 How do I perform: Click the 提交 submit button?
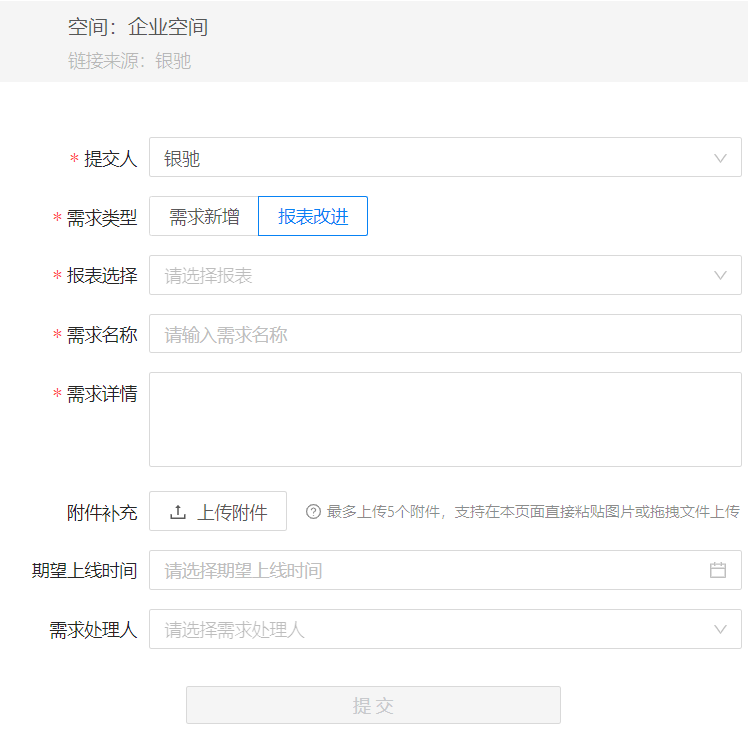tap(373, 705)
